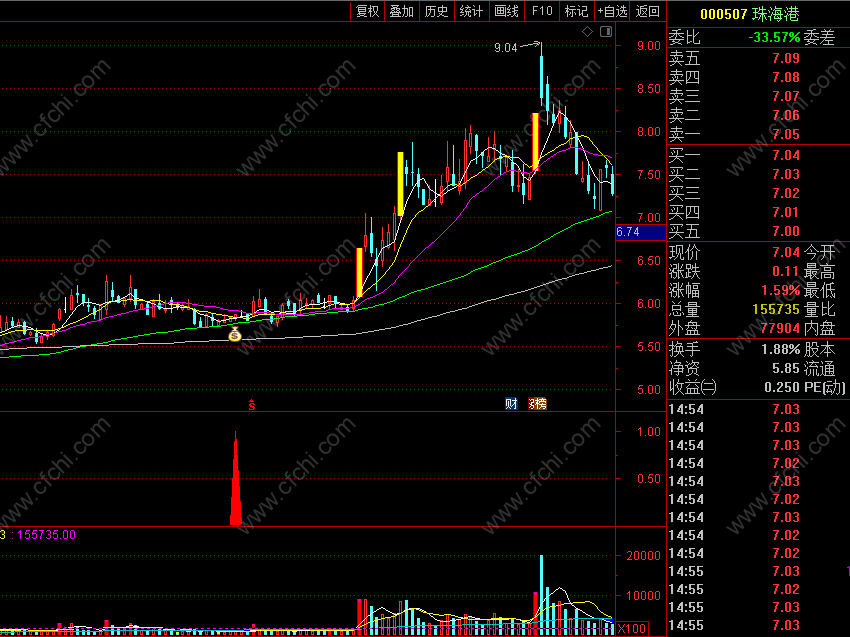Click the 返回 return button
Image resolution: width=850 pixels, height=637 pixels.
pyautogui.click(x=647, y=11)
